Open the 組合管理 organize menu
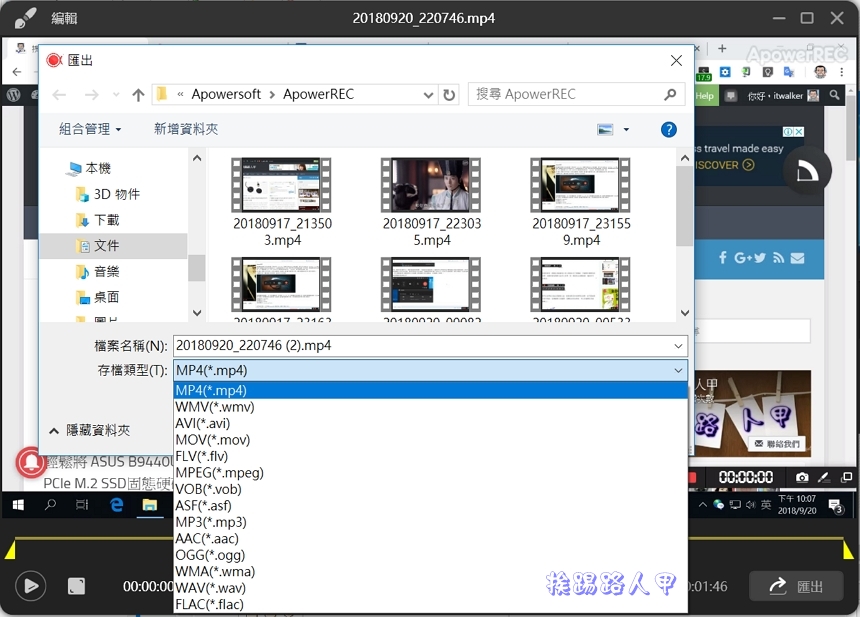This screenshot has width=860, height=617. 90,129
